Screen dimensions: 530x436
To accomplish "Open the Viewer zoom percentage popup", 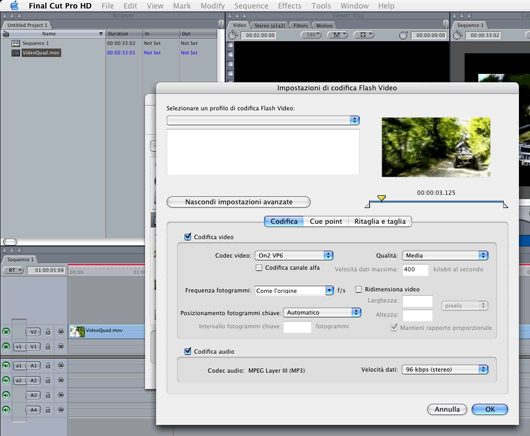I will coord(312,35).
